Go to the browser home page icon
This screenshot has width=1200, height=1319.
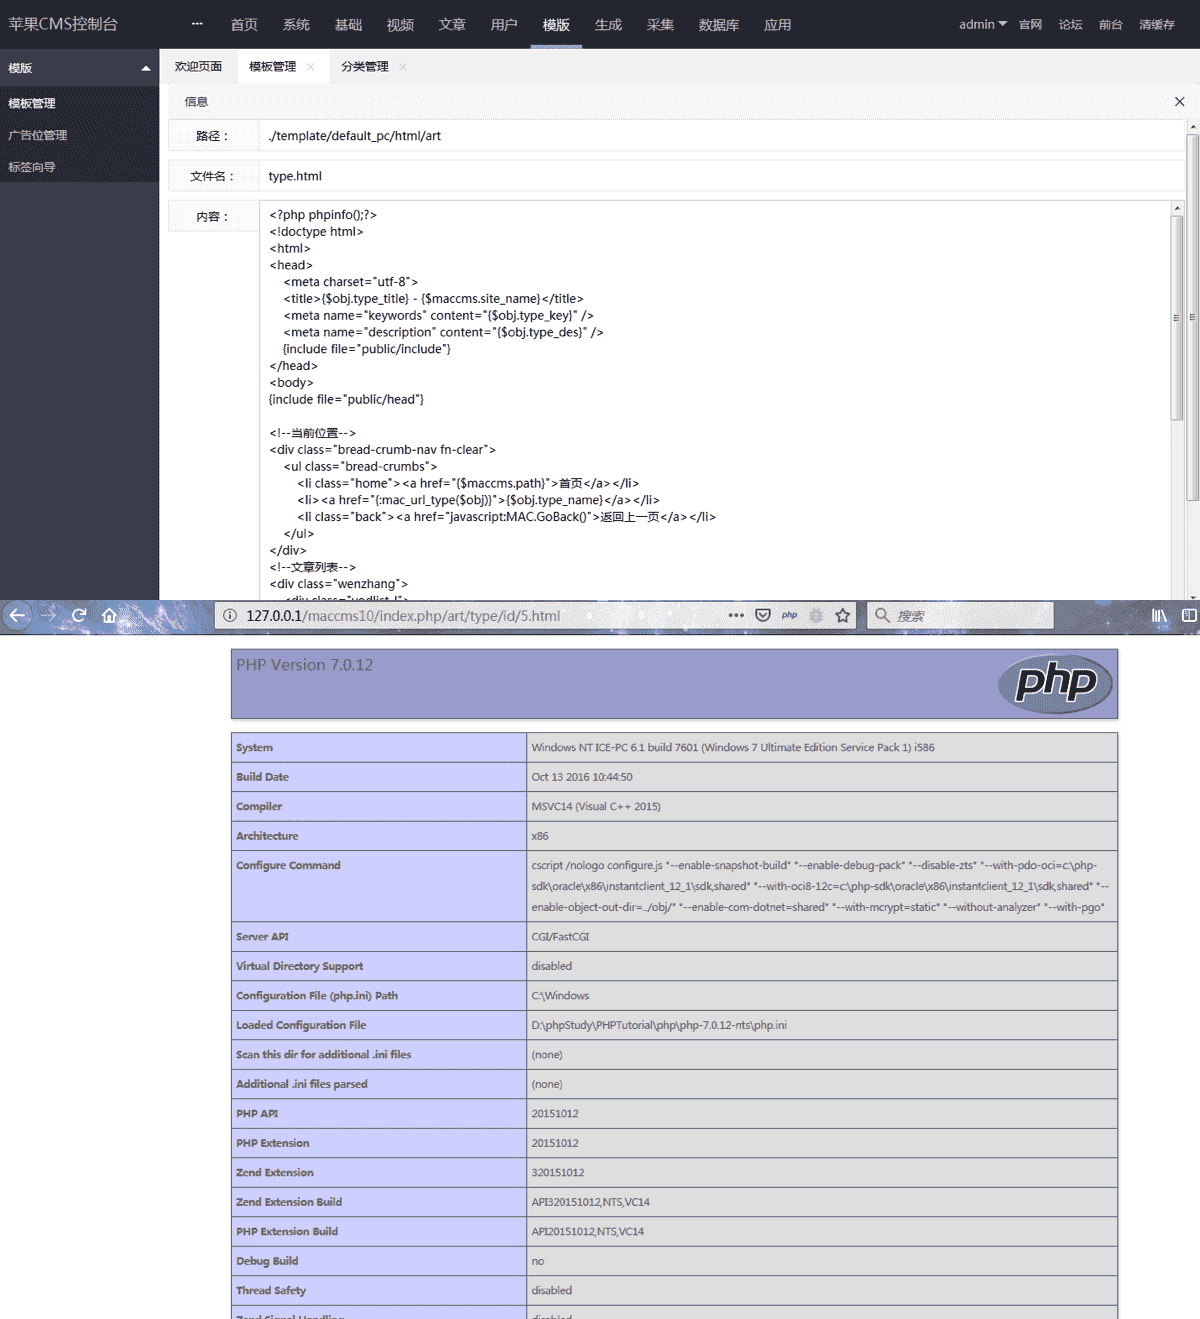[x=109, y=616]
